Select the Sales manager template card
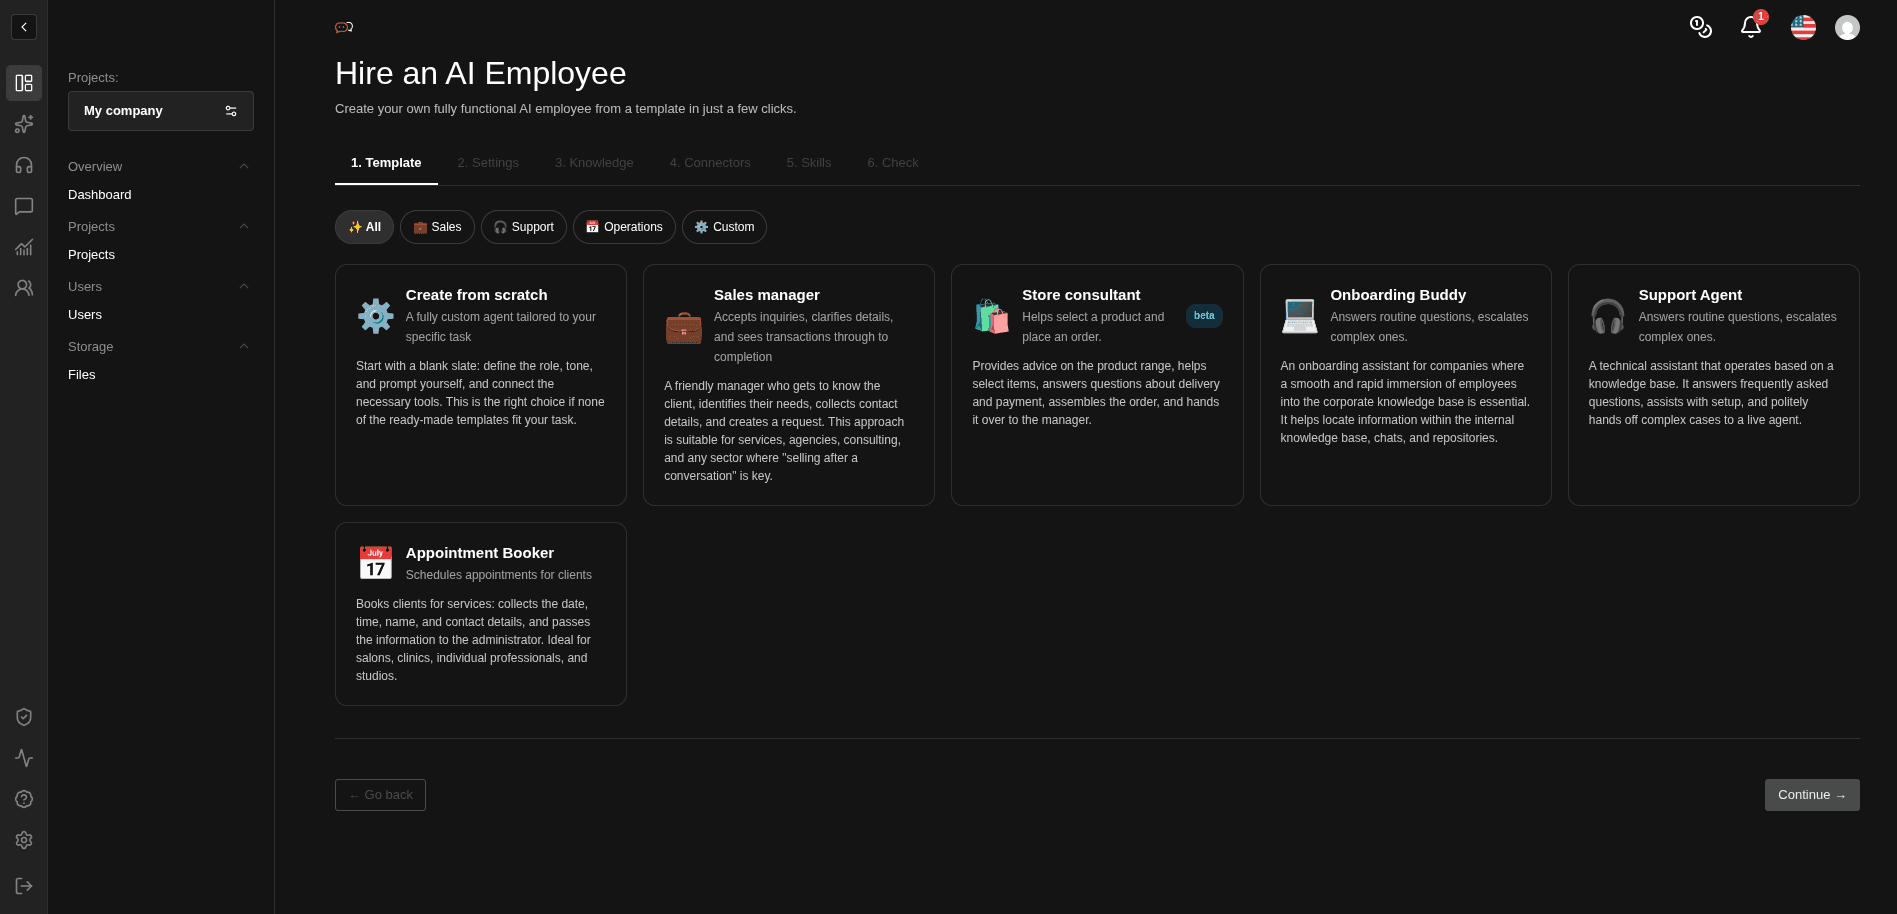The image size is (1897, 914). coord(789,385)
